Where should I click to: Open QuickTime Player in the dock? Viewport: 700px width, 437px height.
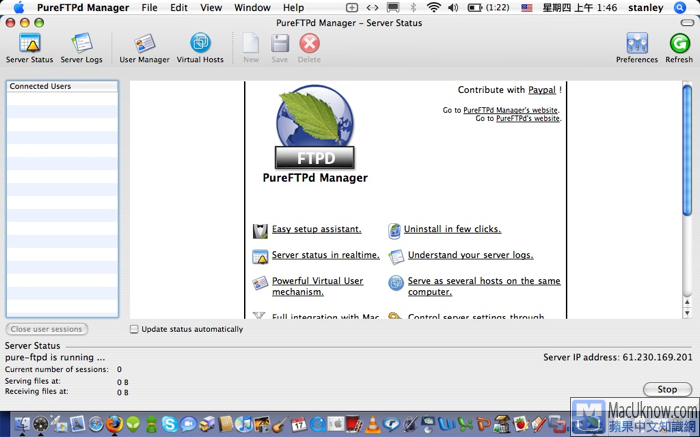click(x=318, y=424)
